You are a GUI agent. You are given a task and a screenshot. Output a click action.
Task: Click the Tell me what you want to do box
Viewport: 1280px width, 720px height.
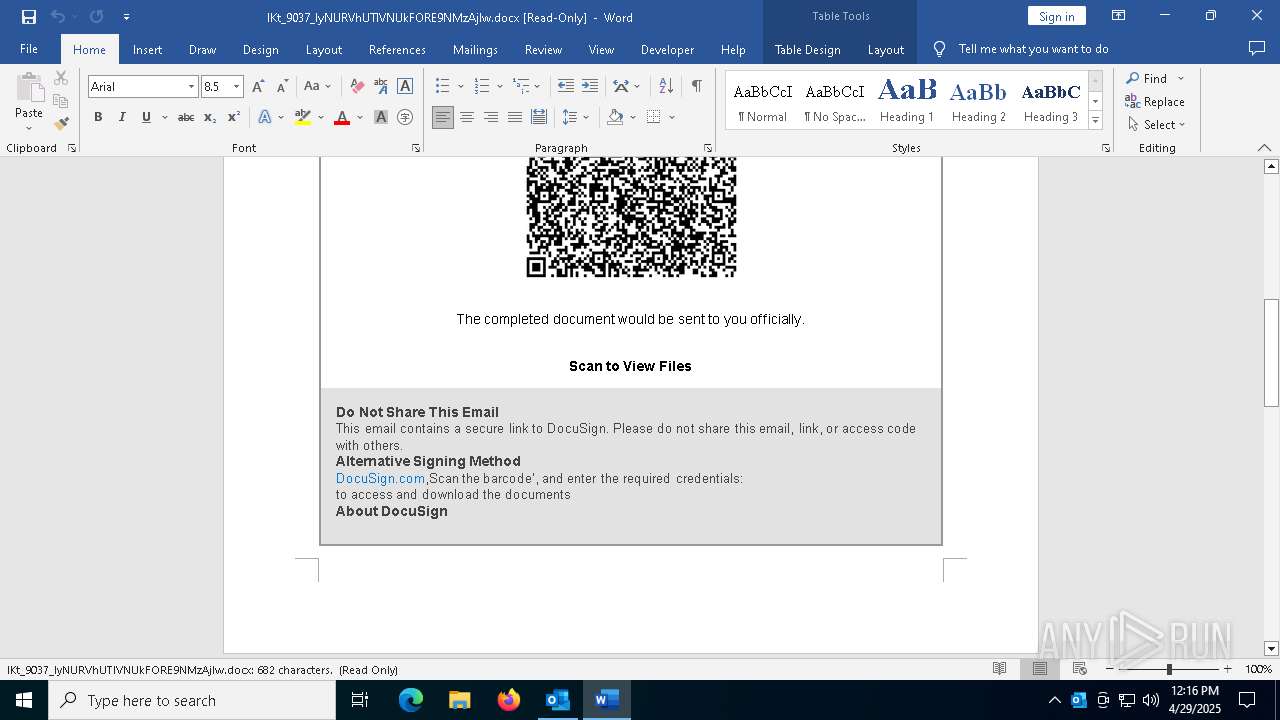coord(1033,49)
